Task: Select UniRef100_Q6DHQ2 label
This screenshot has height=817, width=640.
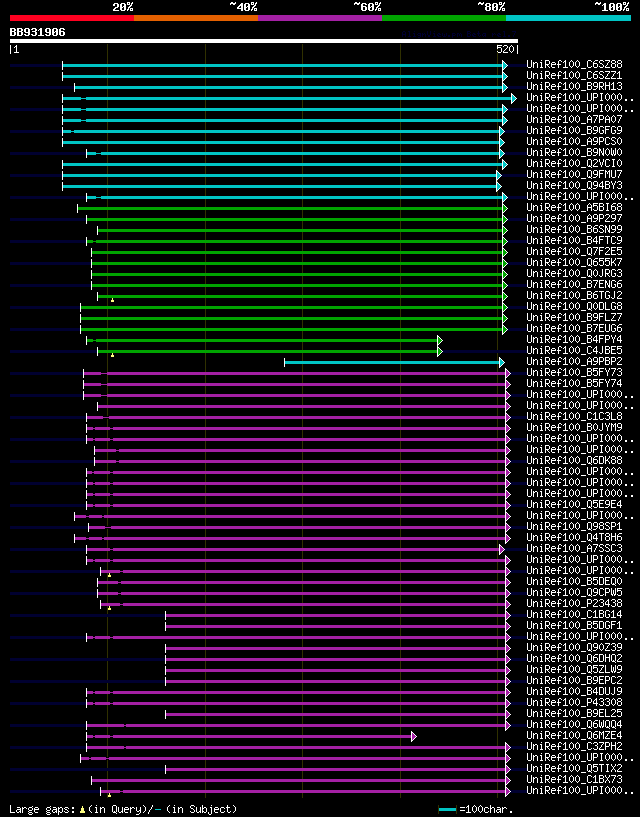Action: point(574,658)
